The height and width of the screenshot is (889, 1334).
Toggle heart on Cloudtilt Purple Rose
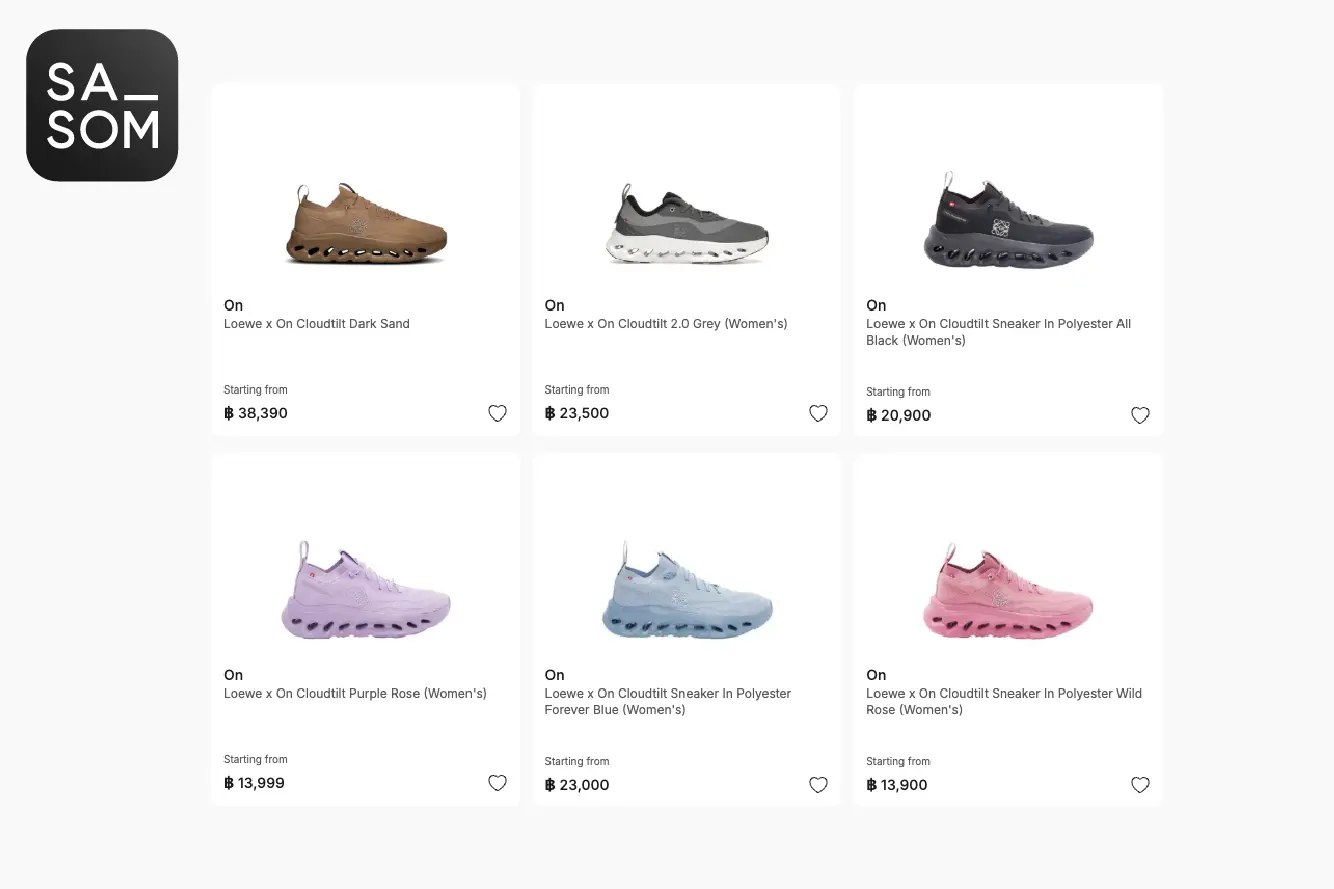[497, 783]
